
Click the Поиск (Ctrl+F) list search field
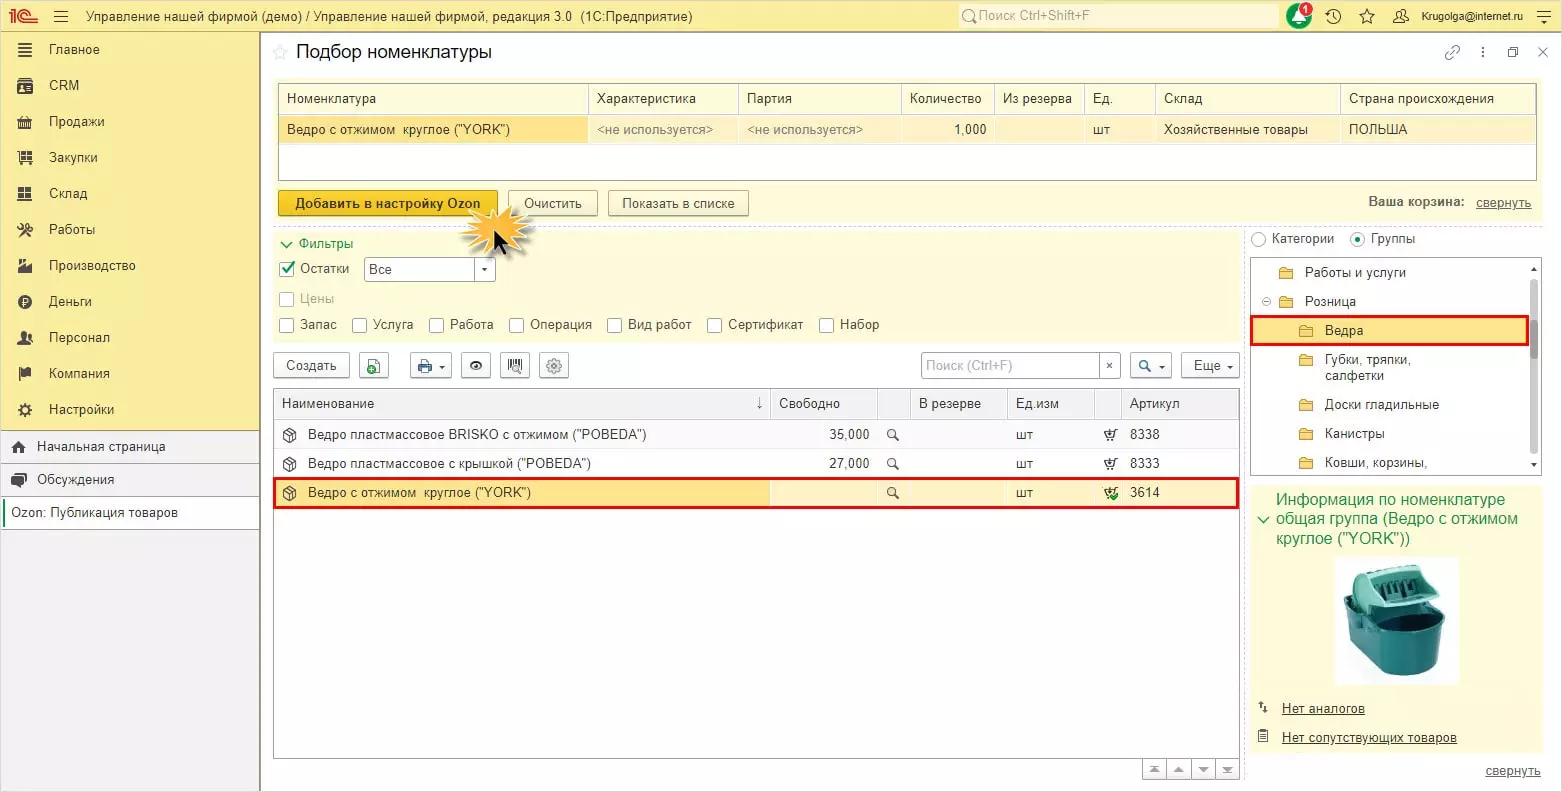coord(1008,366)
